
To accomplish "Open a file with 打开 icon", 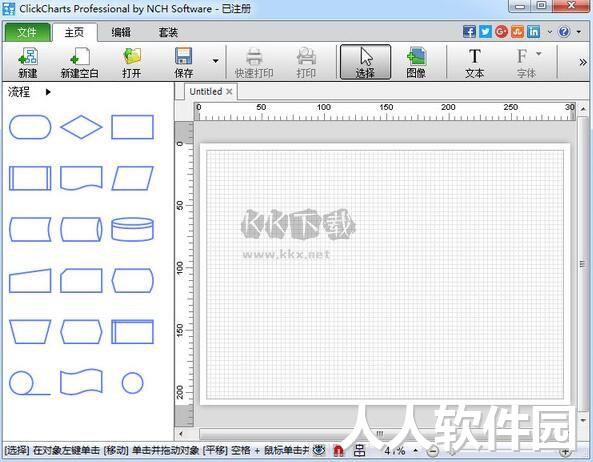I will (x=132, y=62).
